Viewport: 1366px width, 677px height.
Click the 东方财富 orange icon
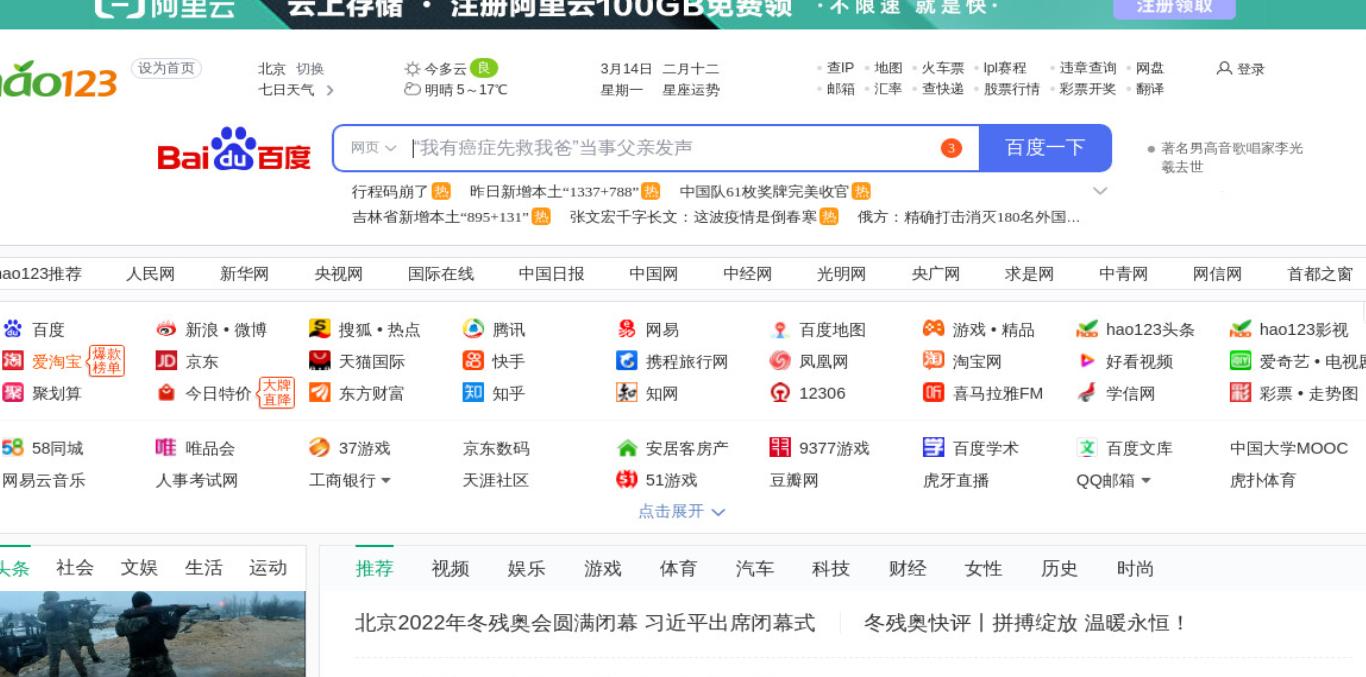pos(320,393)
